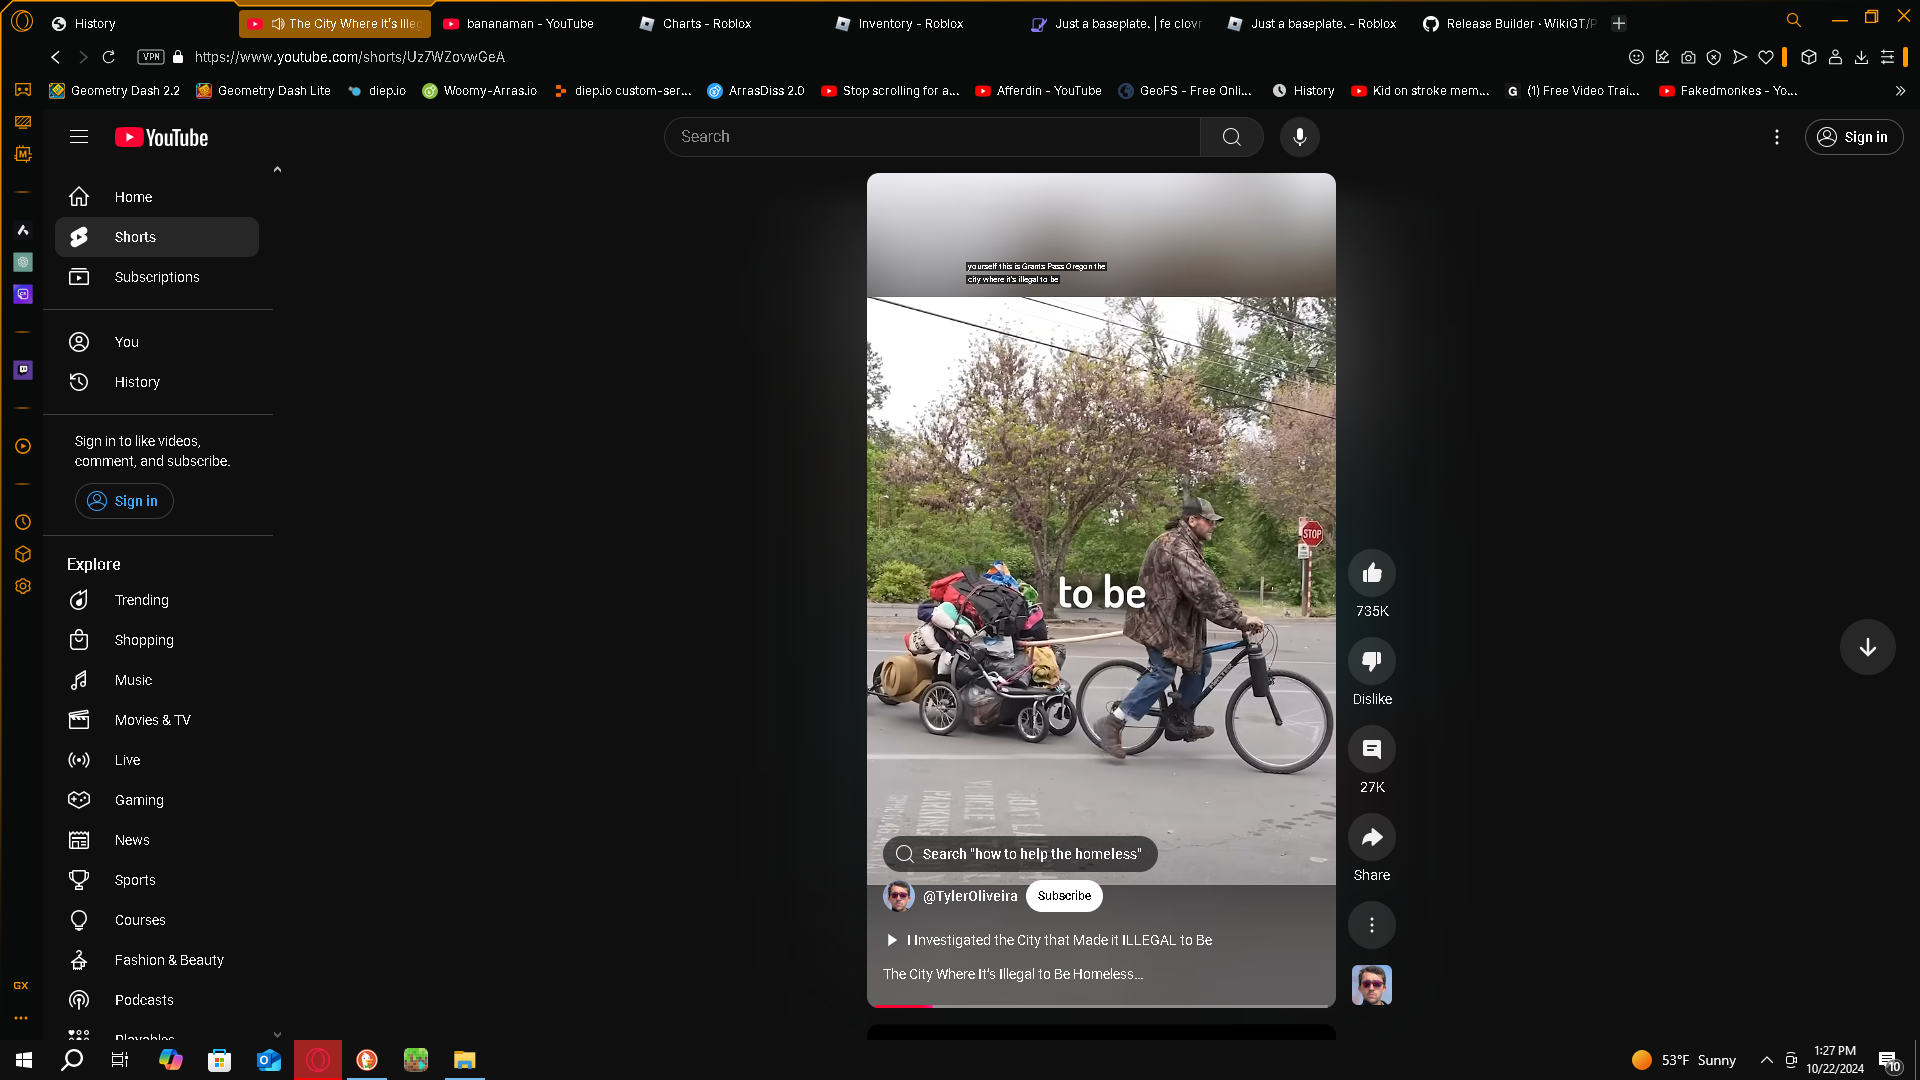The image size is (1920, 1080).
Task: Open the comments via the 27K icon
Action: coord(1371,749)
